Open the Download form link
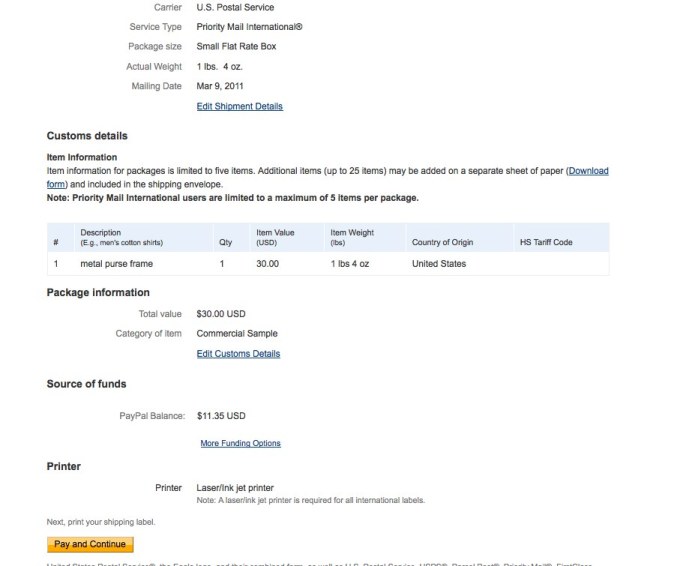The image size is (683, 566). 587,171
